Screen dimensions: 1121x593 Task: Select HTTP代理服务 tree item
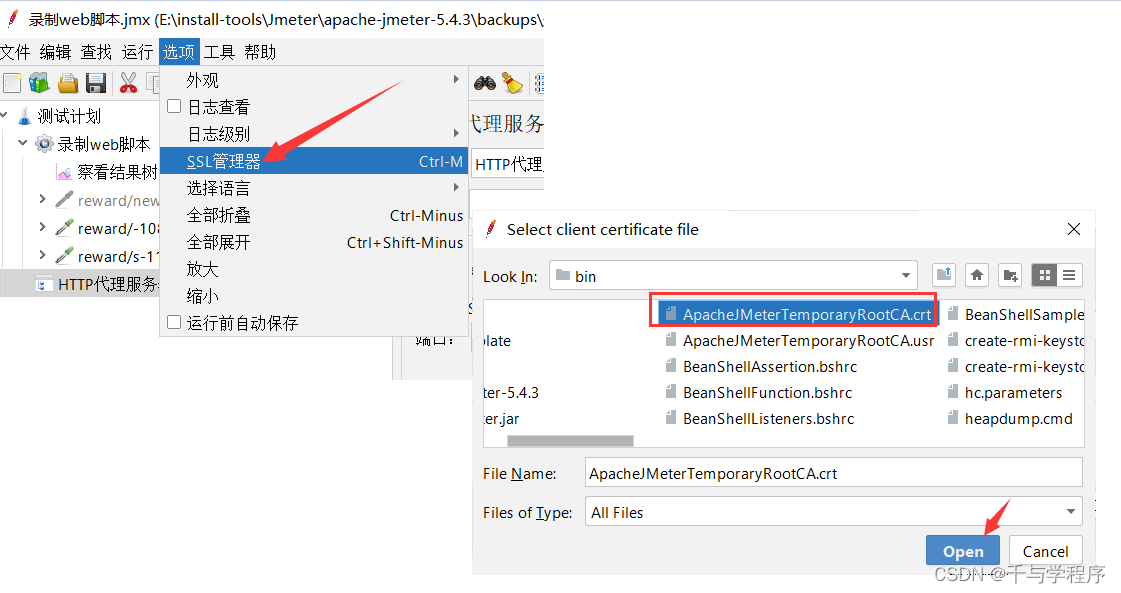tap(98, 284)
